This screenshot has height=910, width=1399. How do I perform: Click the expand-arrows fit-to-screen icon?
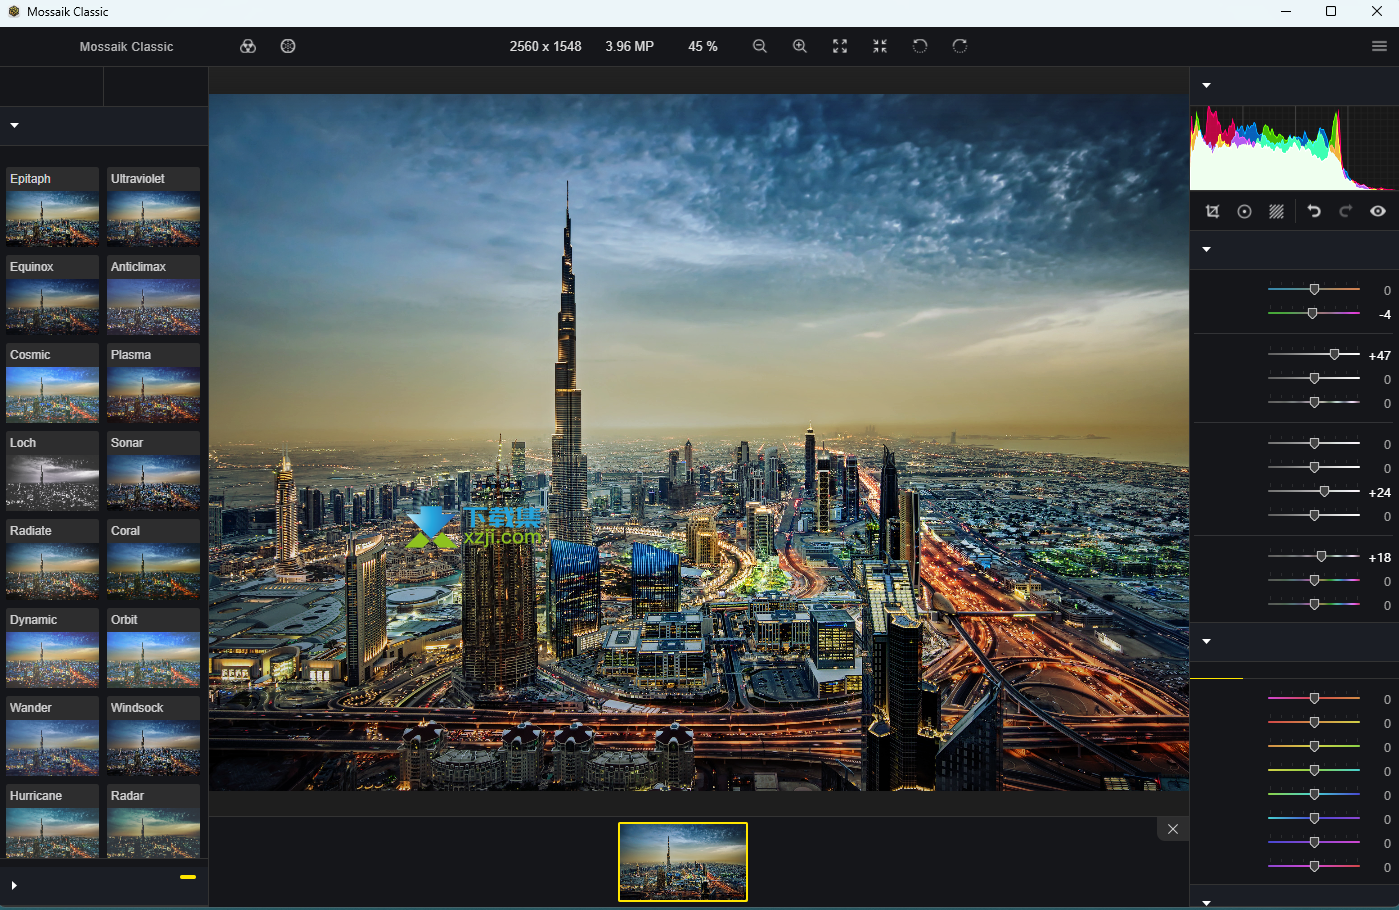840,46
